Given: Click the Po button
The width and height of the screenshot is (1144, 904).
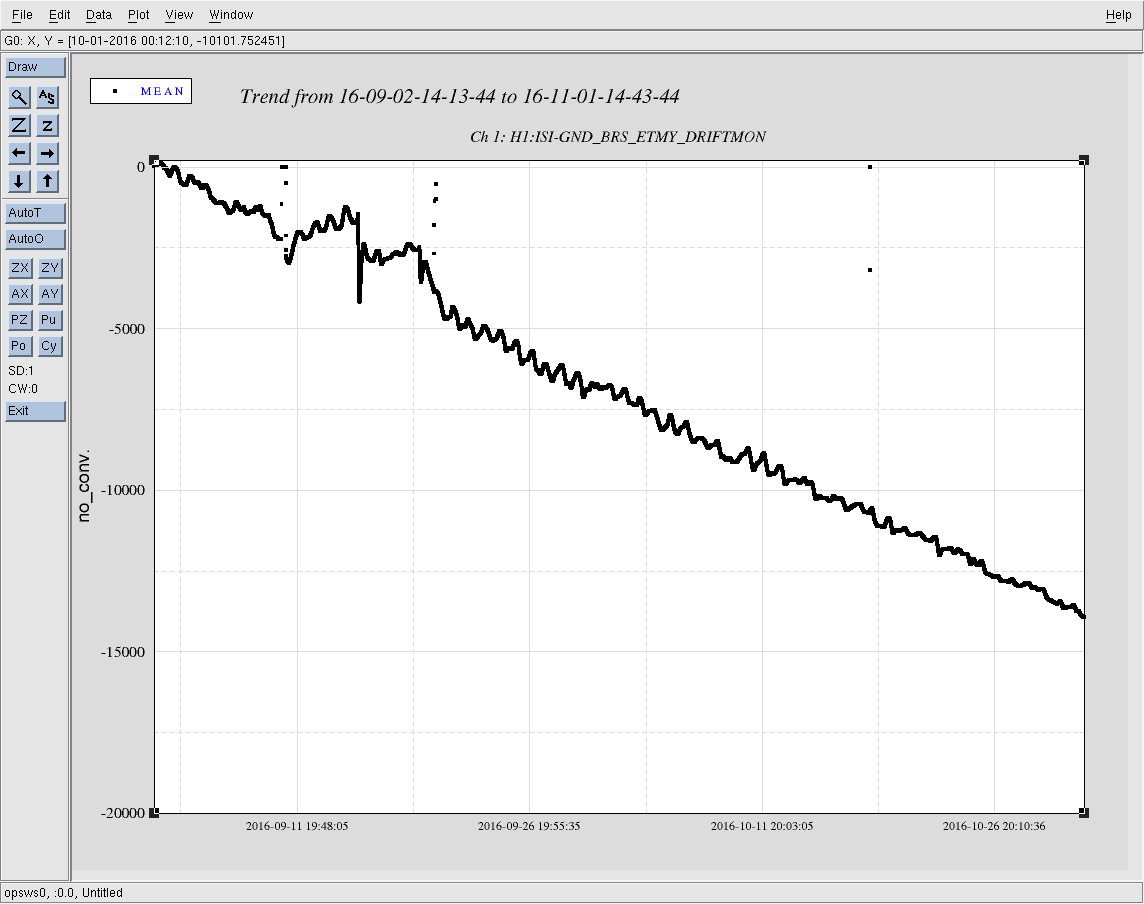Looking at the screenshot, I should (x=20, y=346).
